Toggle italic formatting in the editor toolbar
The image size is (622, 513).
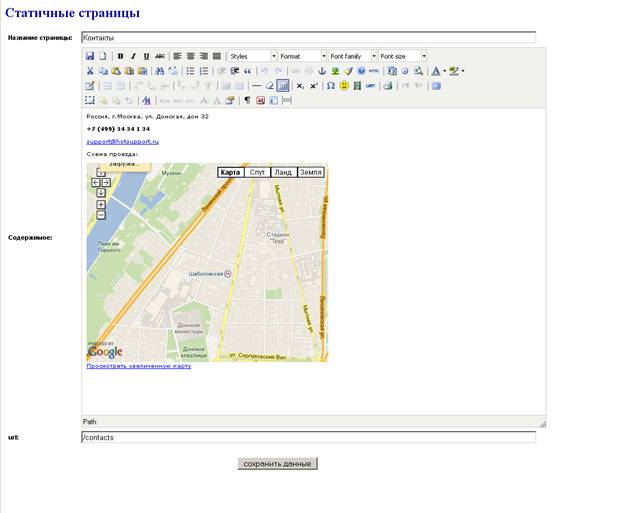coord(133,56)
